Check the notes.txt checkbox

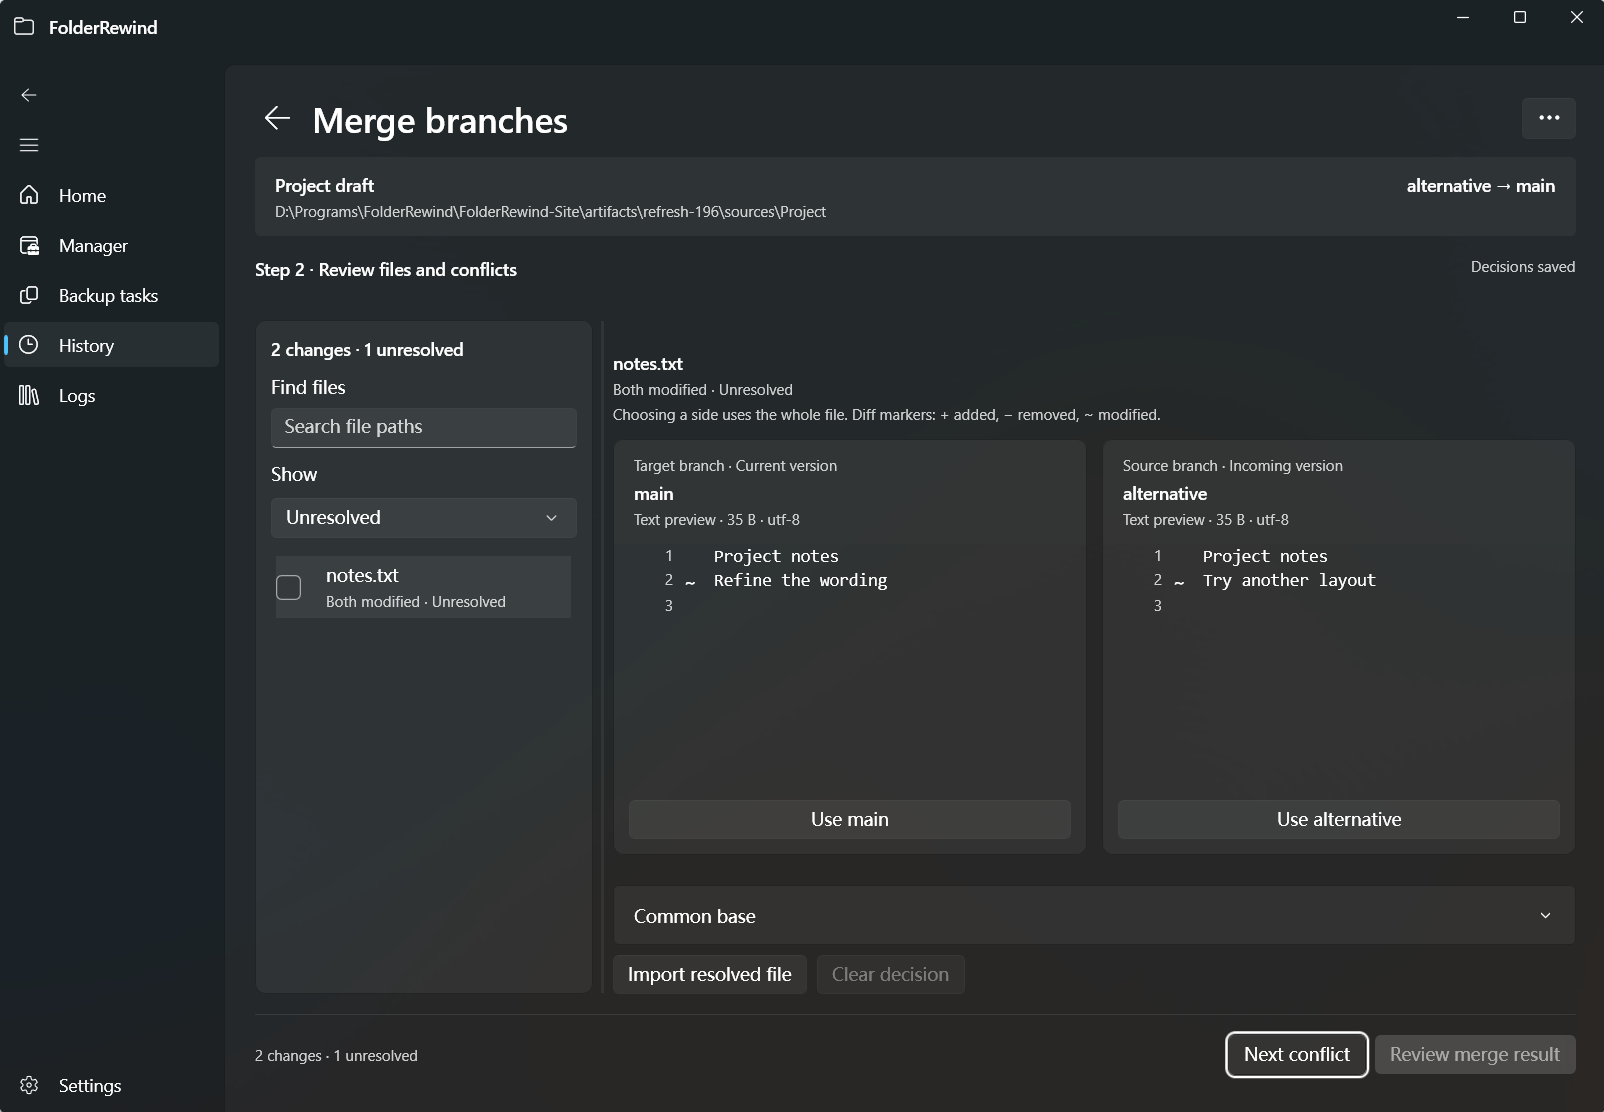(x=289, y=587)
